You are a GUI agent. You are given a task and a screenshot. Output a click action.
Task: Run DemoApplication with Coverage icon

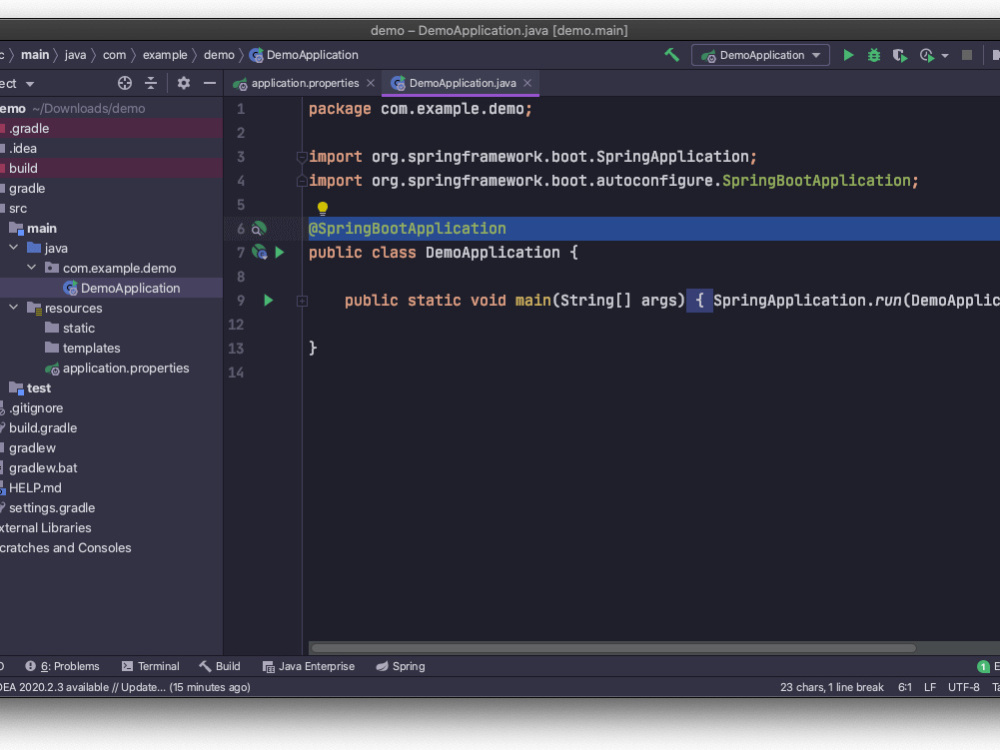pyautogui.click(x=898, y=55)
